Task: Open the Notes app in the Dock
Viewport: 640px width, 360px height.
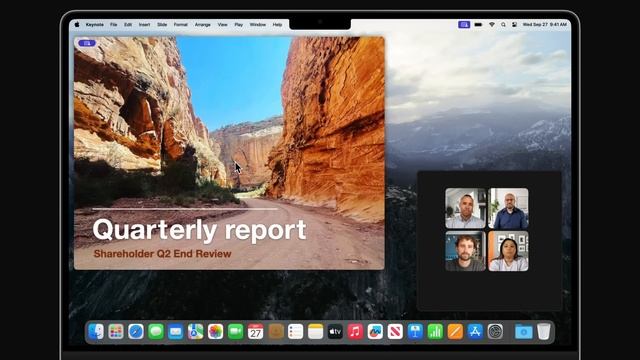Action: point(315,332)
